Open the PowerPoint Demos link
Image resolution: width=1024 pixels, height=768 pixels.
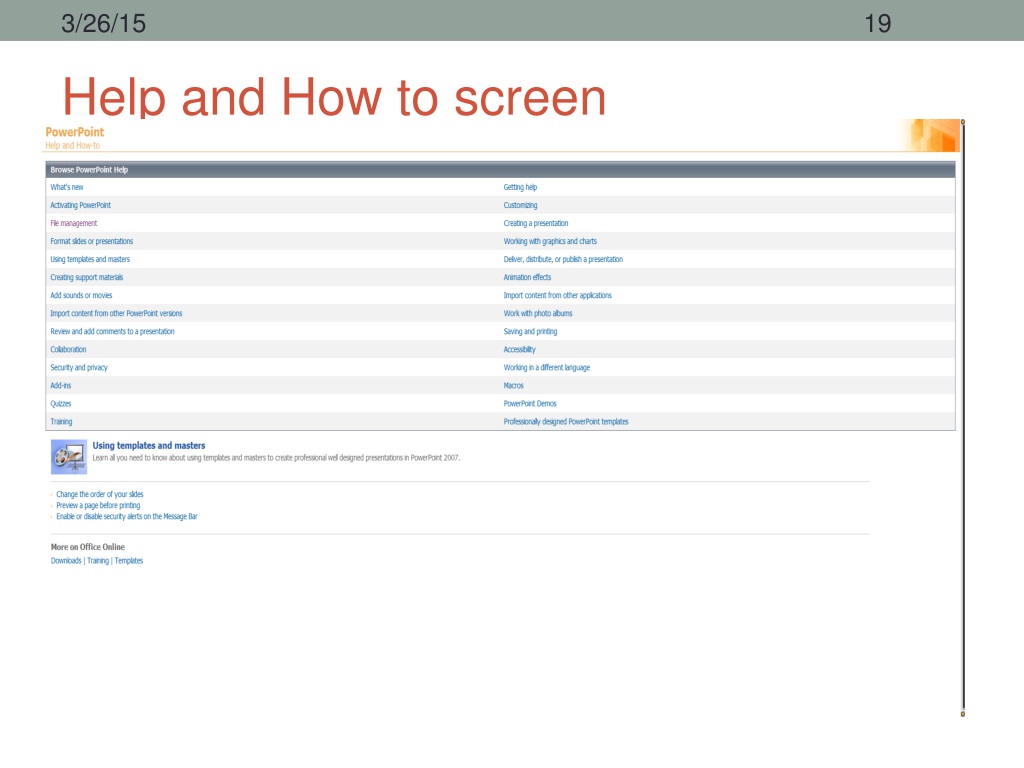click(530, 404)
